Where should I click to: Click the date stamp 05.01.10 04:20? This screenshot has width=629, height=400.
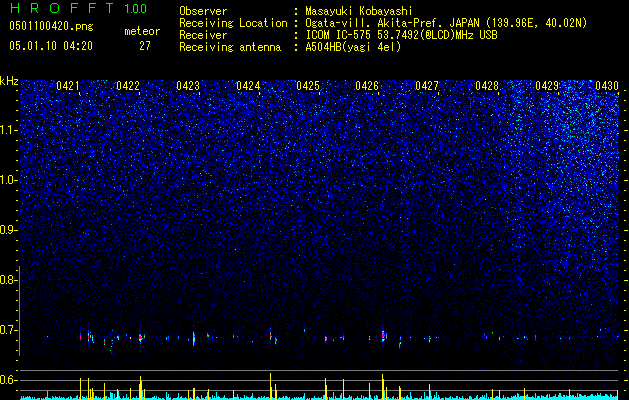click(x=51, y=46)
